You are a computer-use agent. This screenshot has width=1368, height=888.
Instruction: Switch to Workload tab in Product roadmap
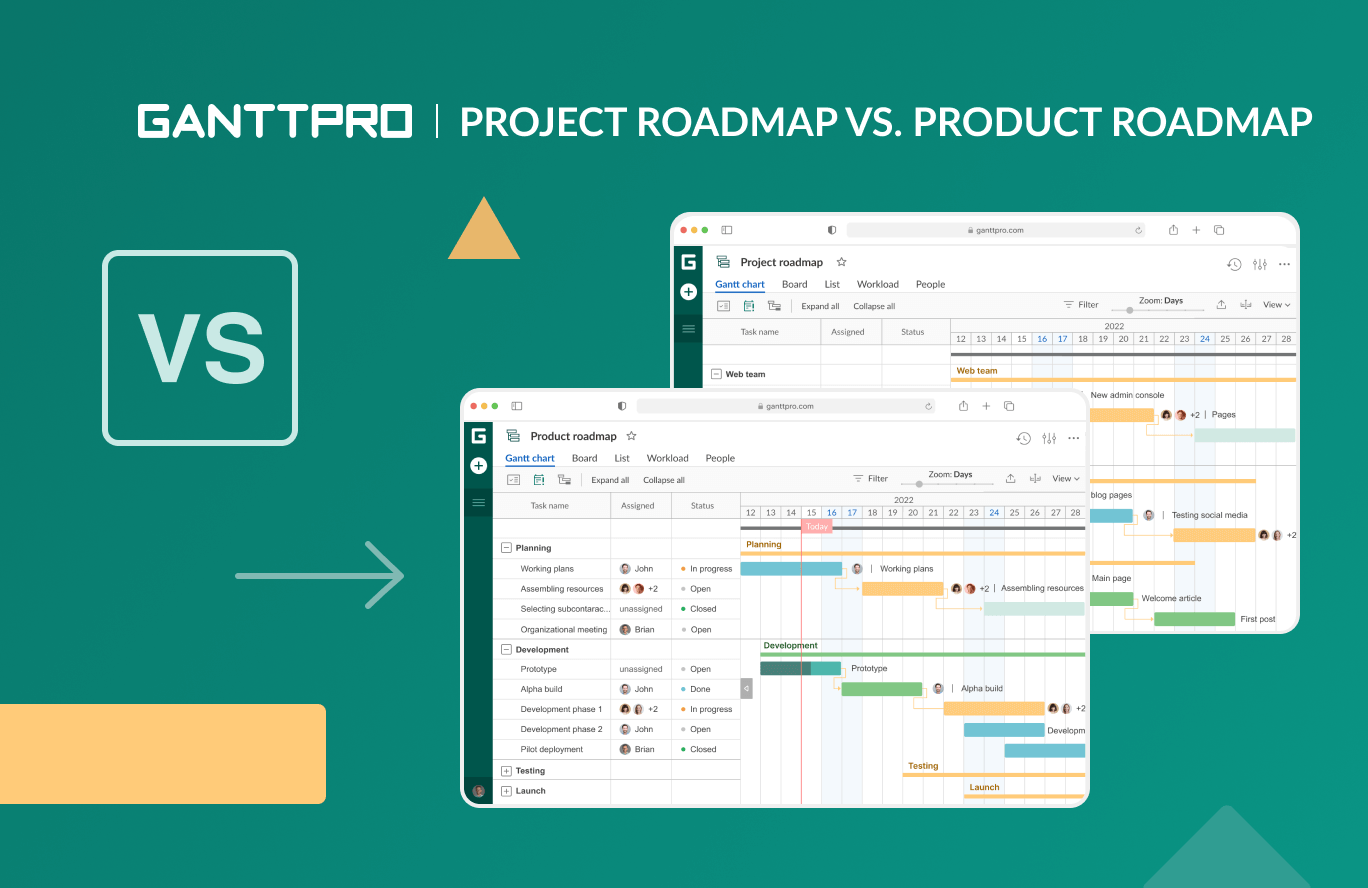tap(668, 458)
